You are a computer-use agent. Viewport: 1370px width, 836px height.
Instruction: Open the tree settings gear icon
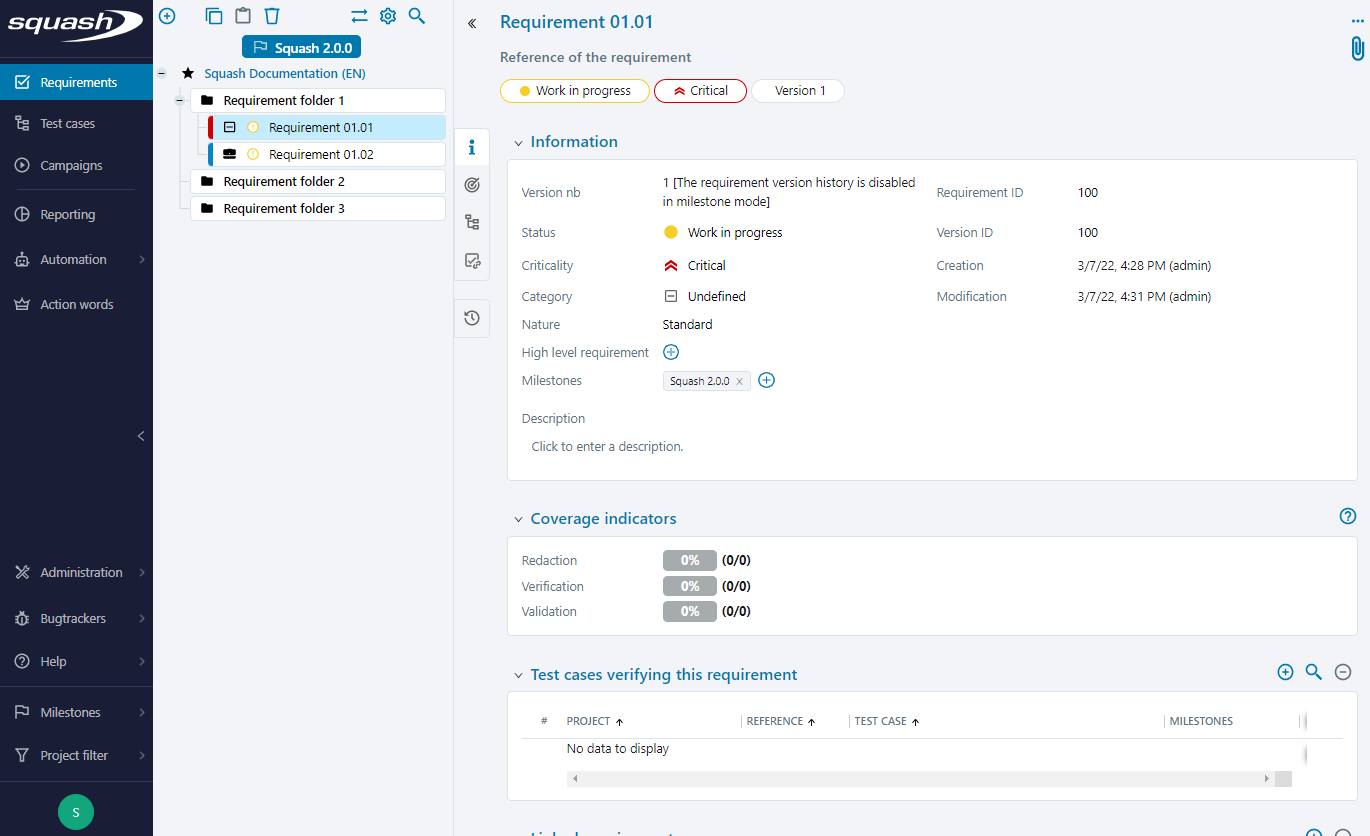(388, 16)
